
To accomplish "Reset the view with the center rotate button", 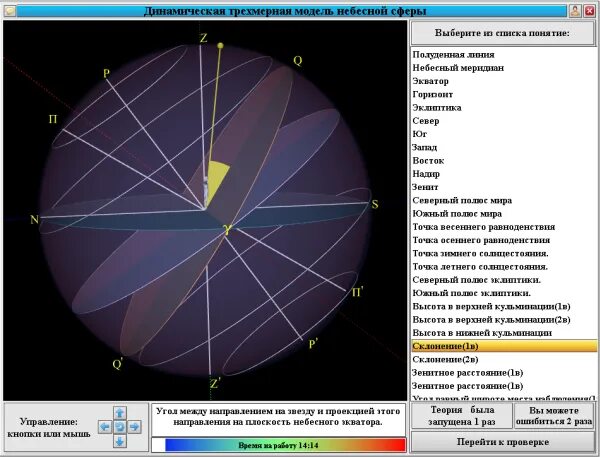I will tap(120, 427).
